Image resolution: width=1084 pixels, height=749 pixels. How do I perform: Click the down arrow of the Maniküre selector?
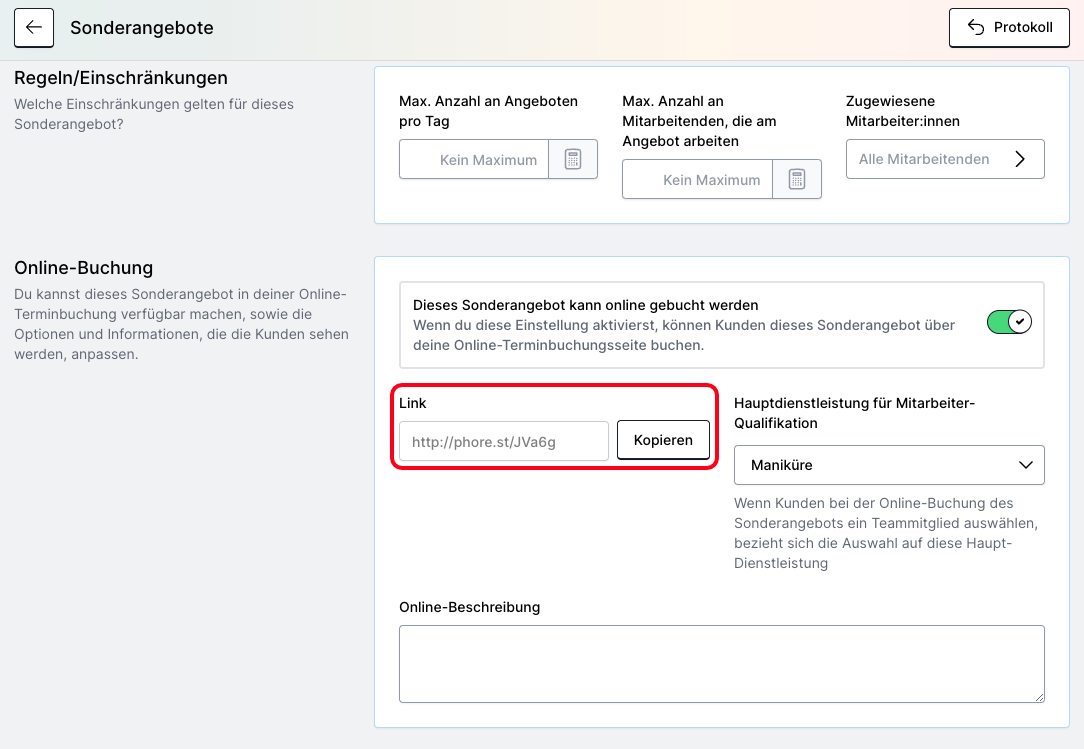tap(1025, 465)
